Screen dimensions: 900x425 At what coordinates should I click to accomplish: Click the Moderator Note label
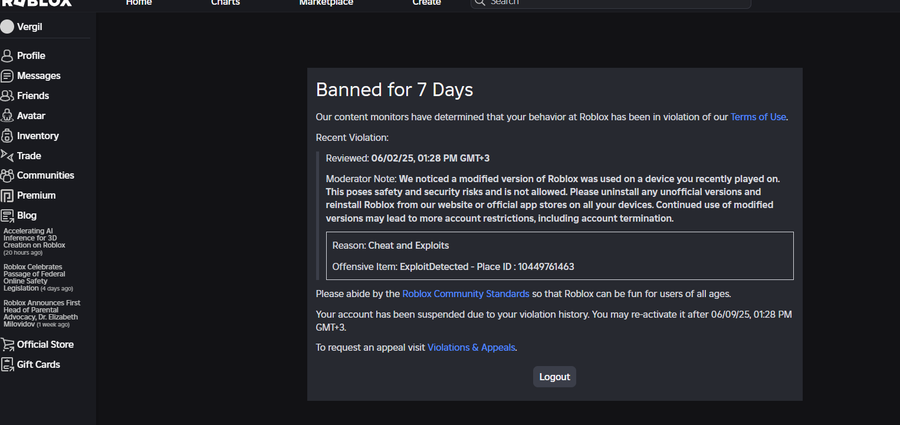pos(361,179)
